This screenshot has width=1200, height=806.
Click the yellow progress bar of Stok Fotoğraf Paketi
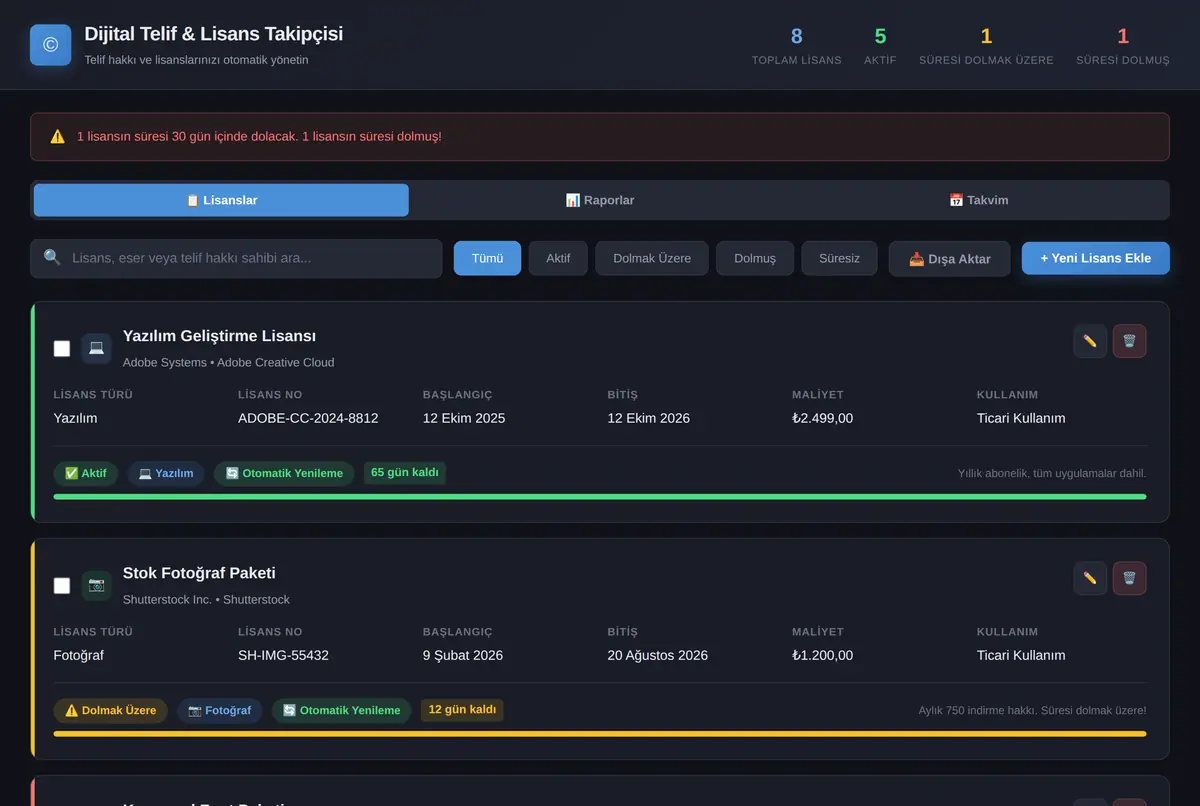(600, 734)
